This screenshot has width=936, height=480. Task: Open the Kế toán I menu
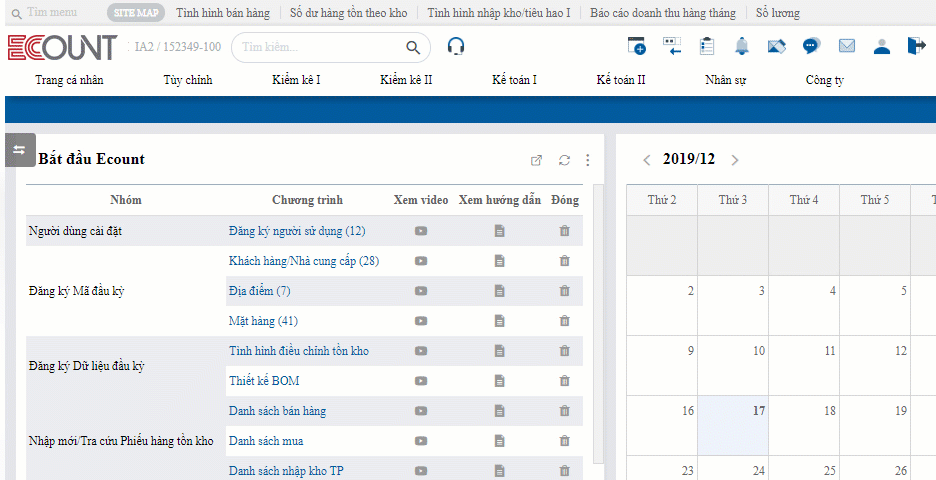(x=514, y=80)
